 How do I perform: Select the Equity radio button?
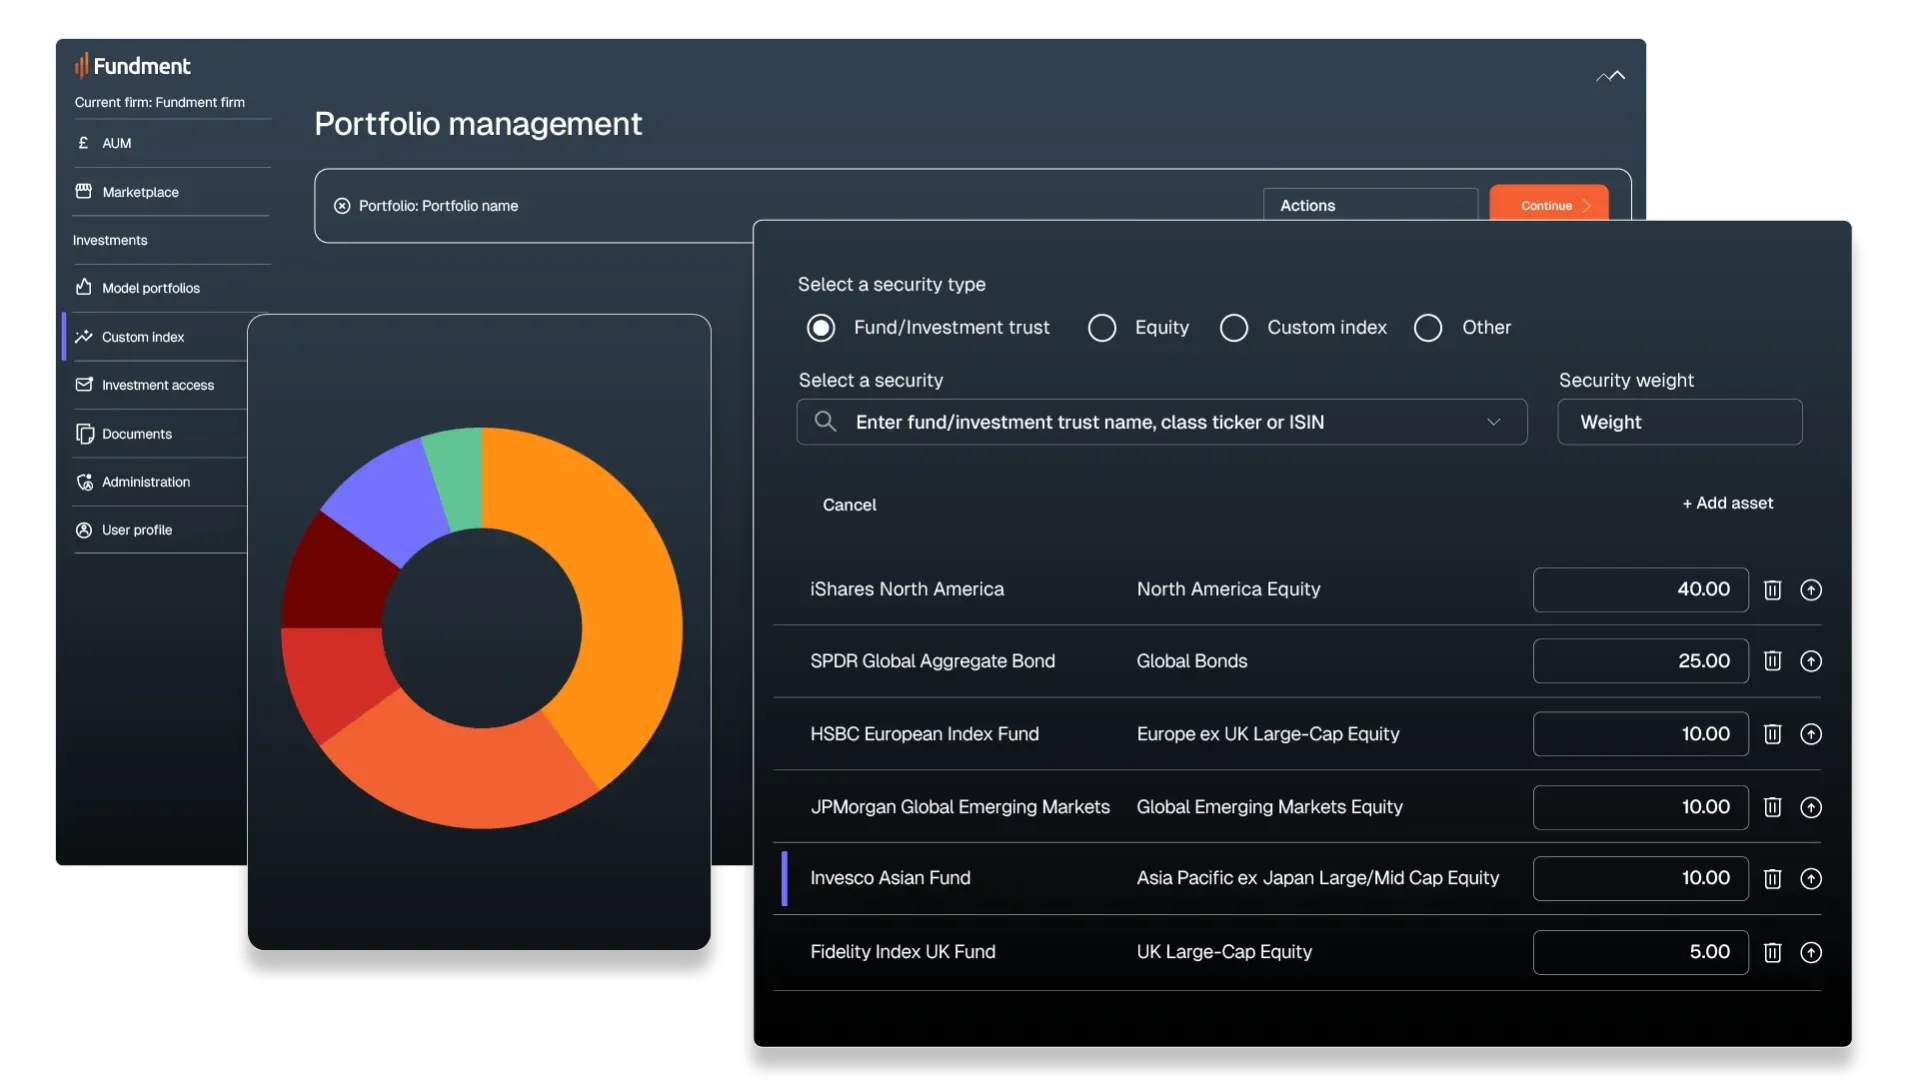[1102, 328]
